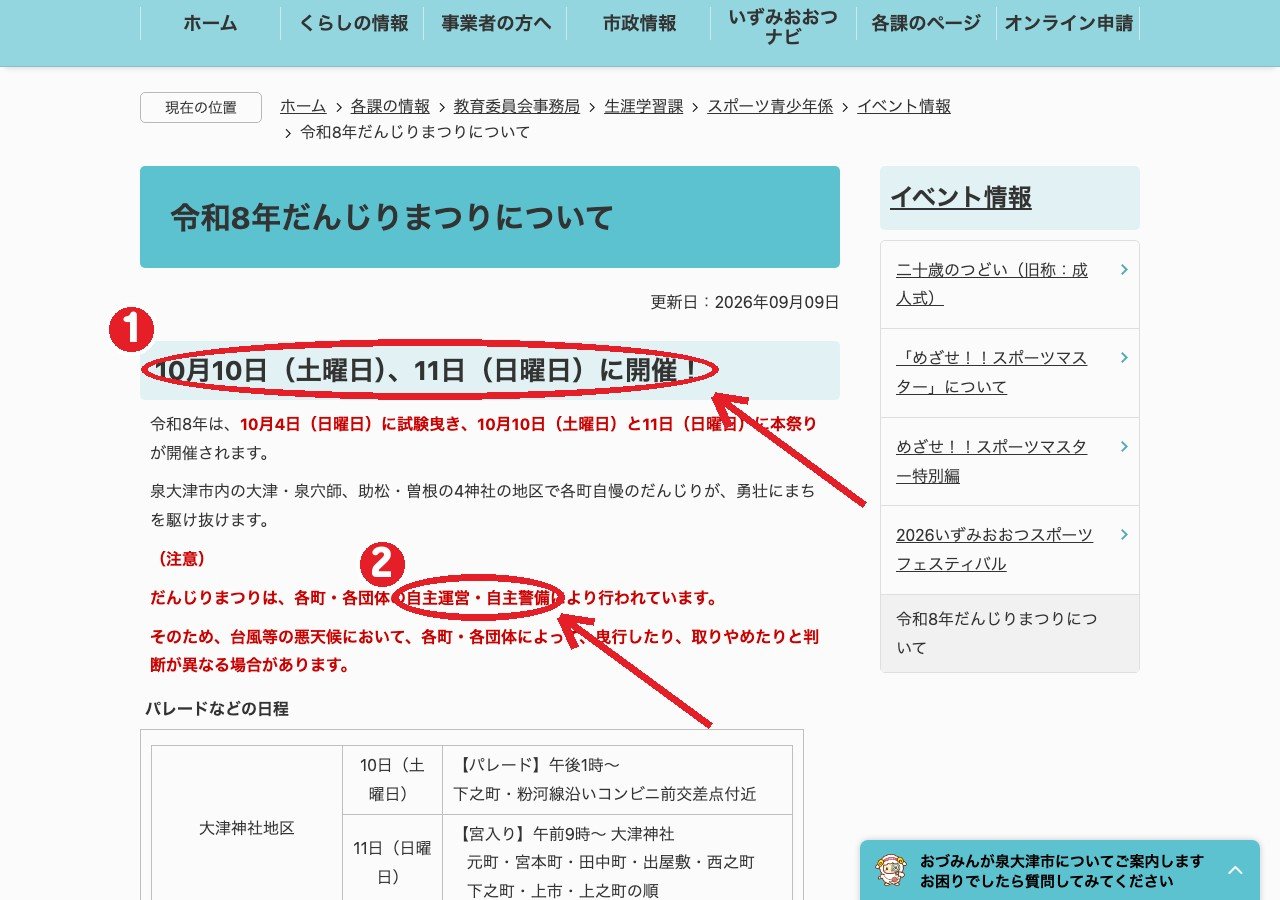Viewport: 1280px width, 900px height.
Task: Follow the ホーム breadcrumb link
Action: tap(303, 106)
